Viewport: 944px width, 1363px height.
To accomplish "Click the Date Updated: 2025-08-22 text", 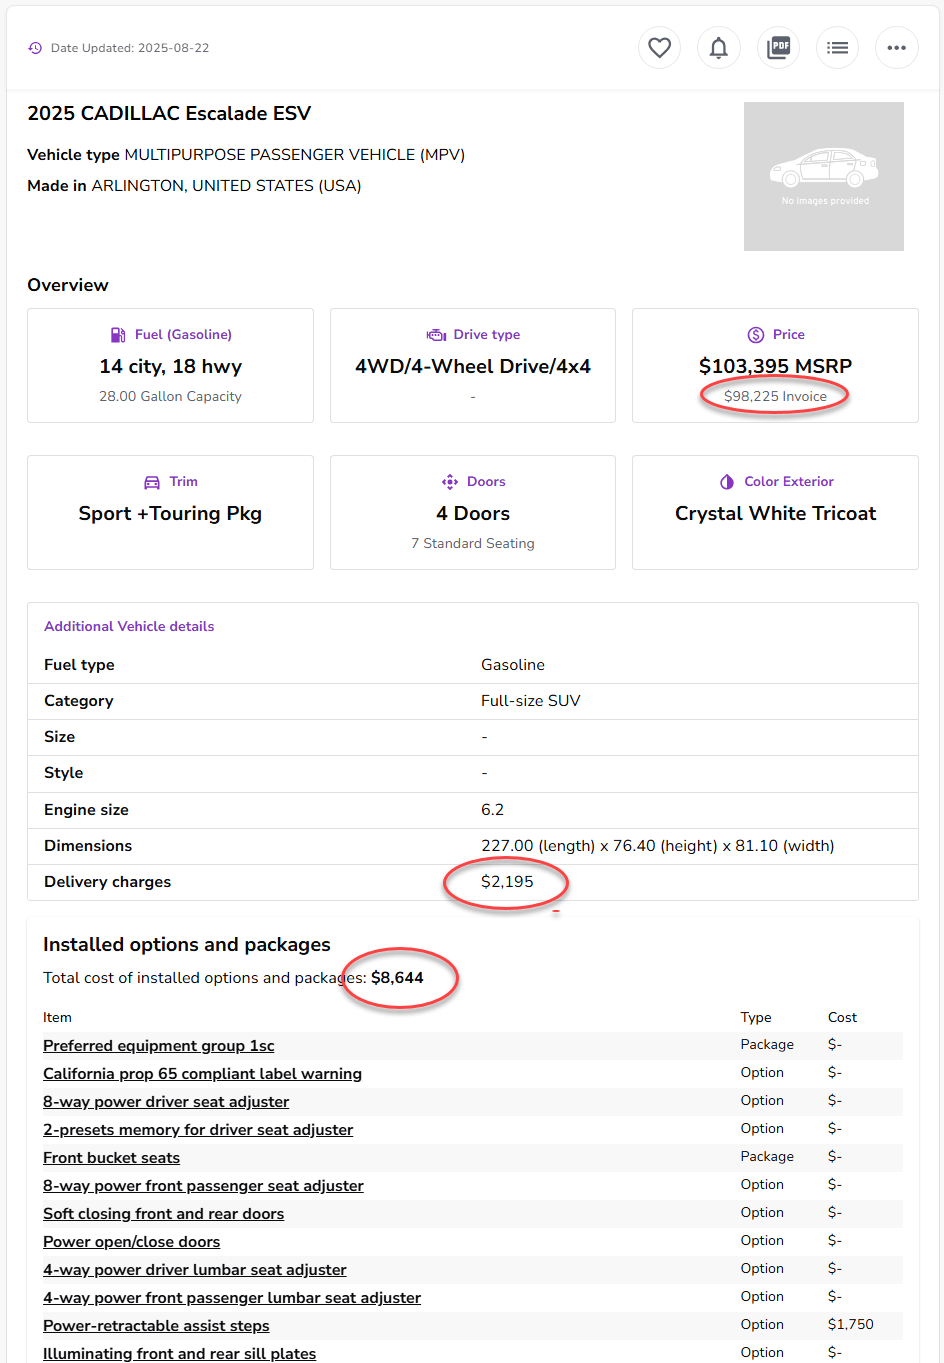I will click(130, 48).
